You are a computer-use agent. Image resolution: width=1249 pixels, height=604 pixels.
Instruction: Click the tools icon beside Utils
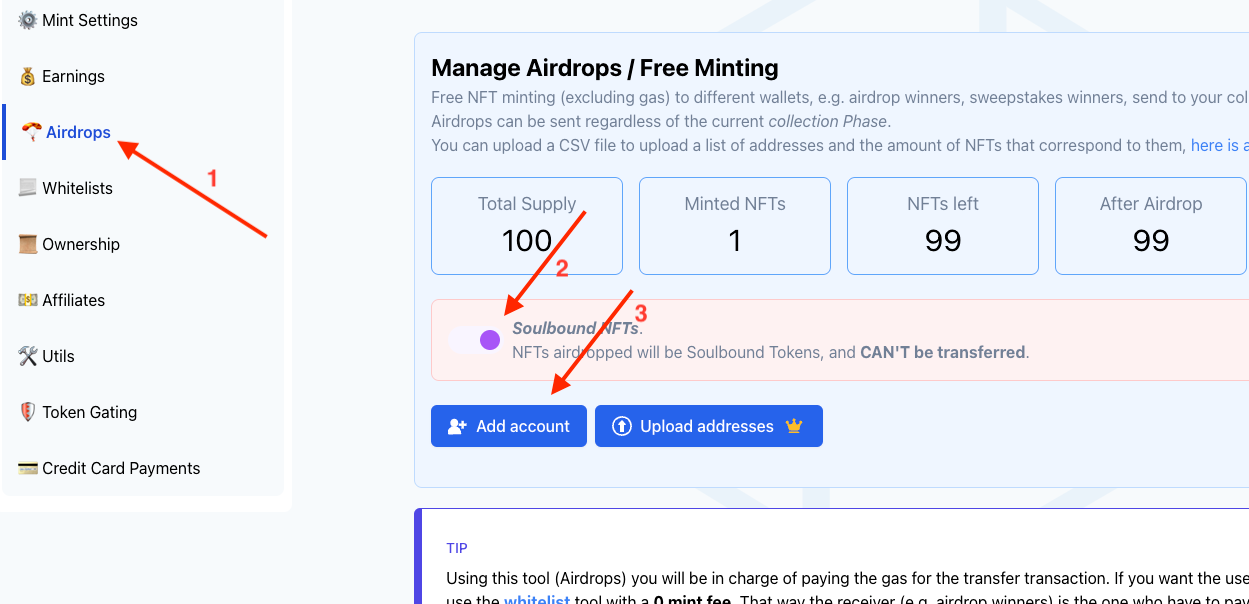(27, 356)
